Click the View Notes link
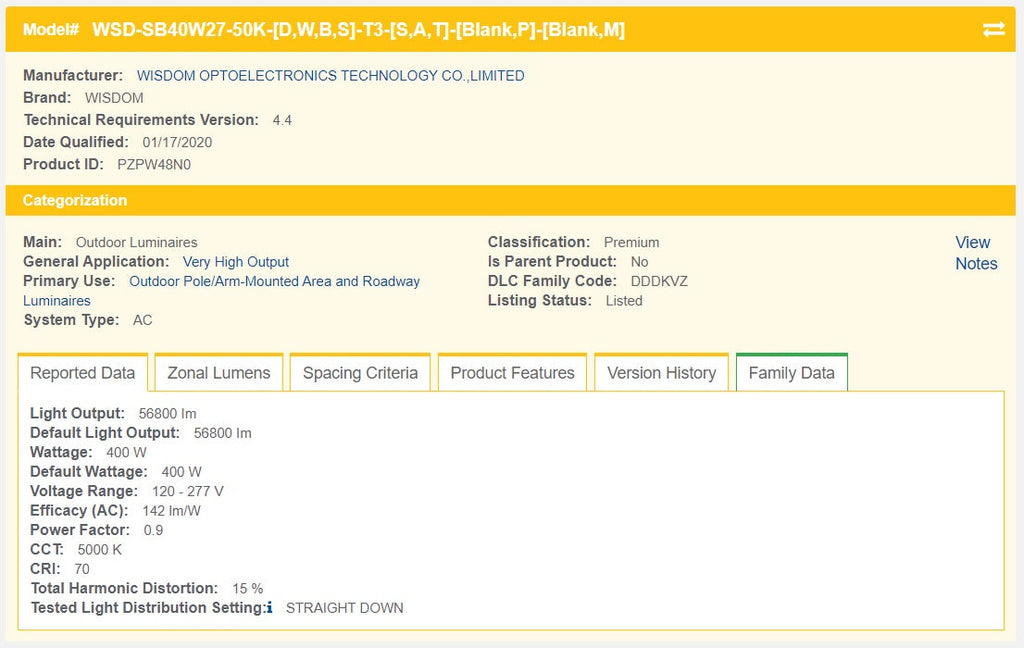The height and width of the screenshot is (648, 1024). pos(975,253)
